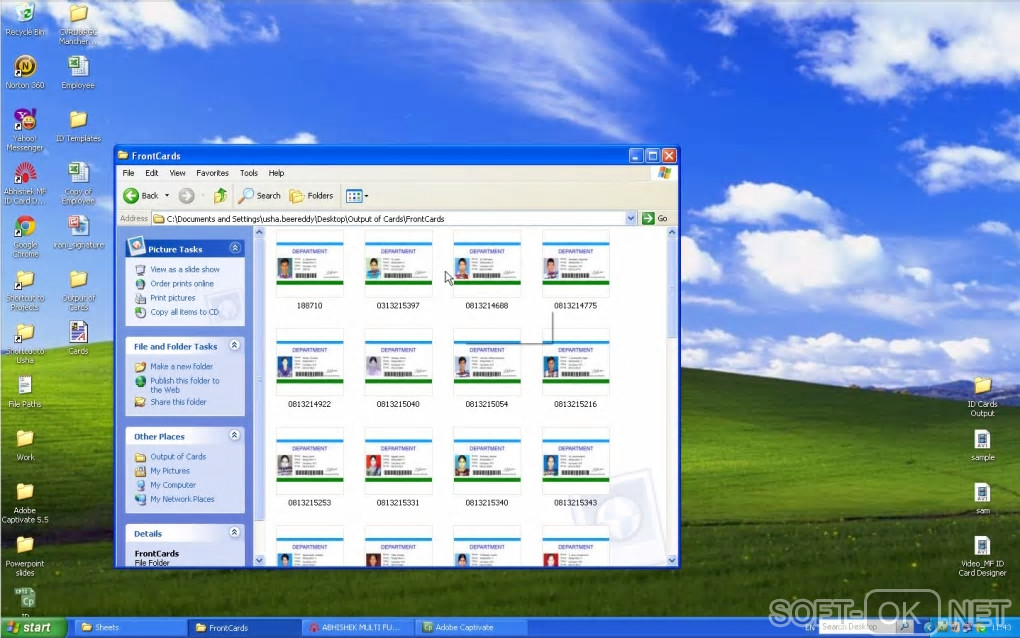Open Search from the Explorer toolbar
The height and width of the screenshot is (638, 1020).
click(x=260, y=196)
